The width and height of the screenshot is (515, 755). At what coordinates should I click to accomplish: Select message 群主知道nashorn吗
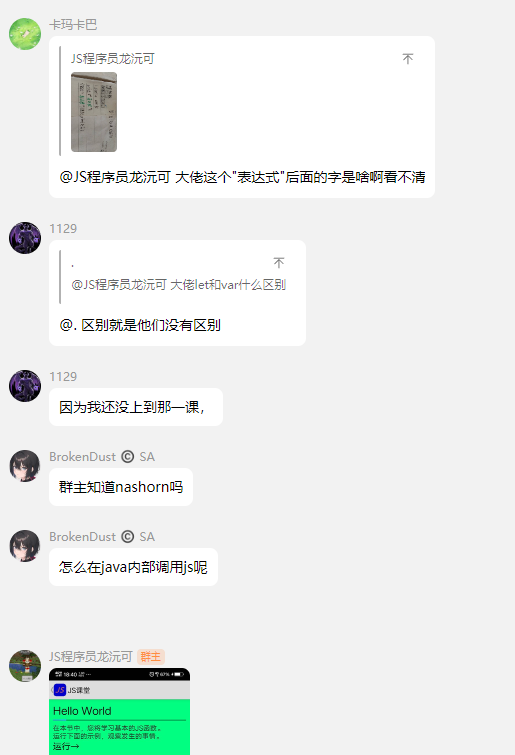point(121,487)
